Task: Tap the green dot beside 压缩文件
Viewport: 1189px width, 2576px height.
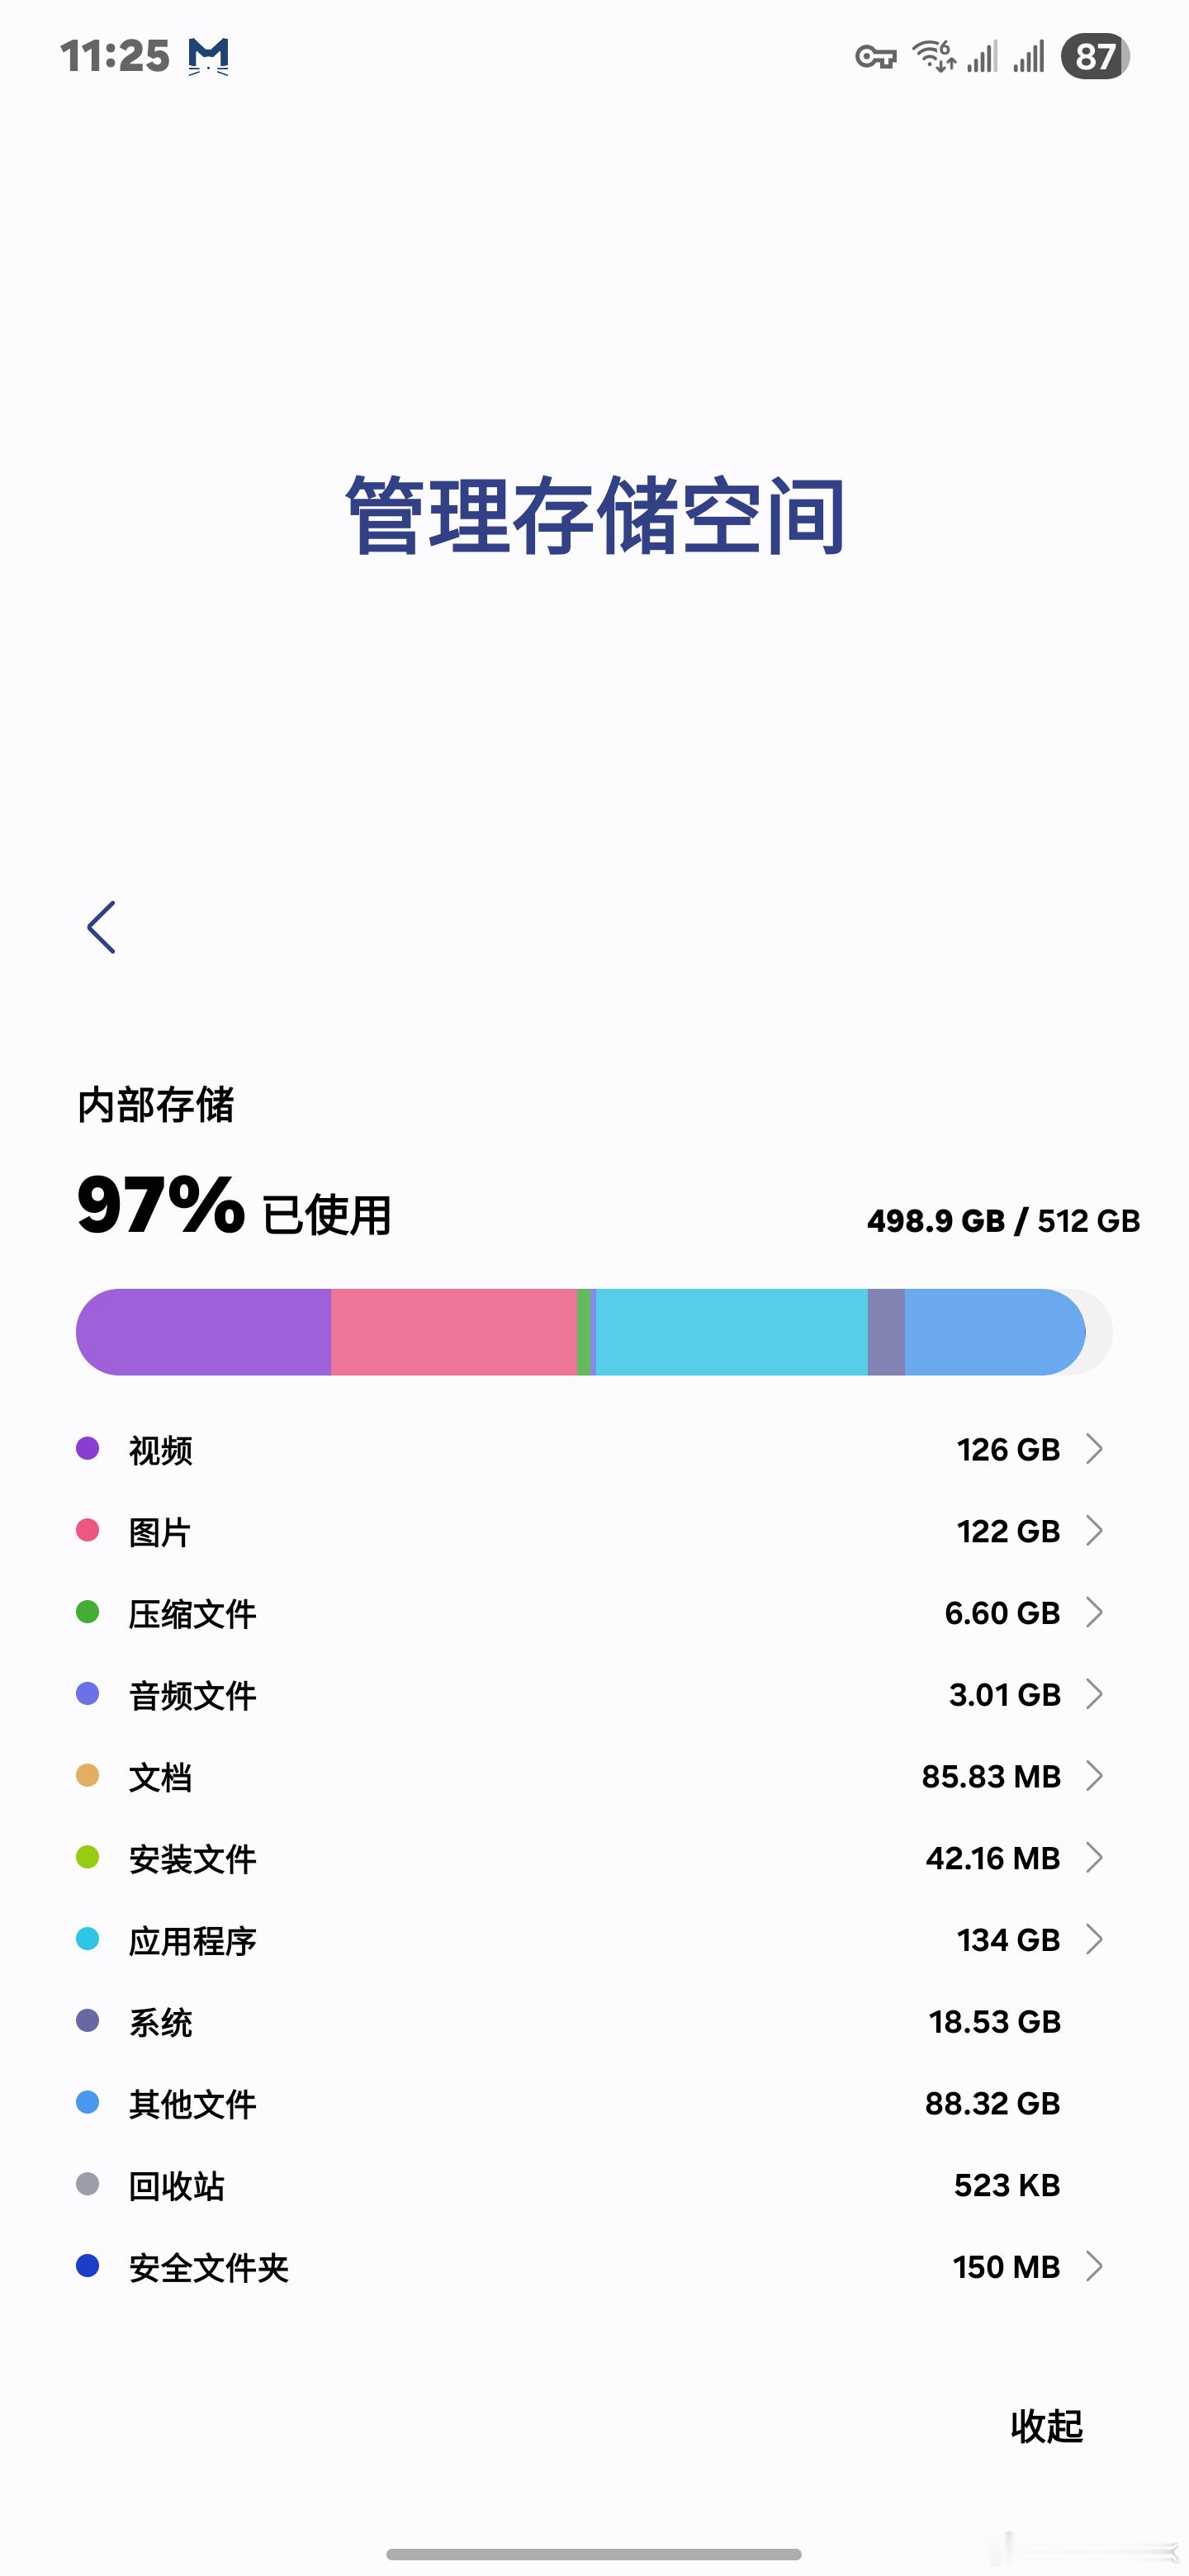Action: [88, 1612]
